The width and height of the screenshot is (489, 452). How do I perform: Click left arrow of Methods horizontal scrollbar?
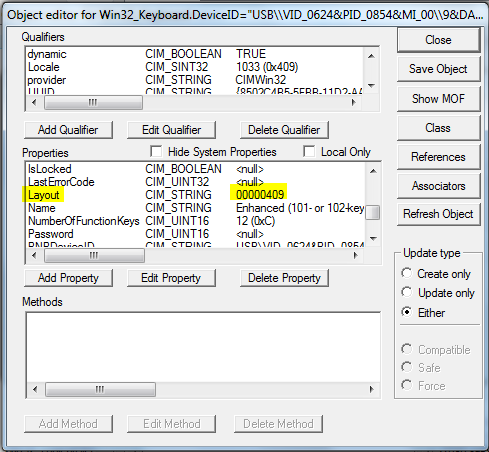click(35, 389)
